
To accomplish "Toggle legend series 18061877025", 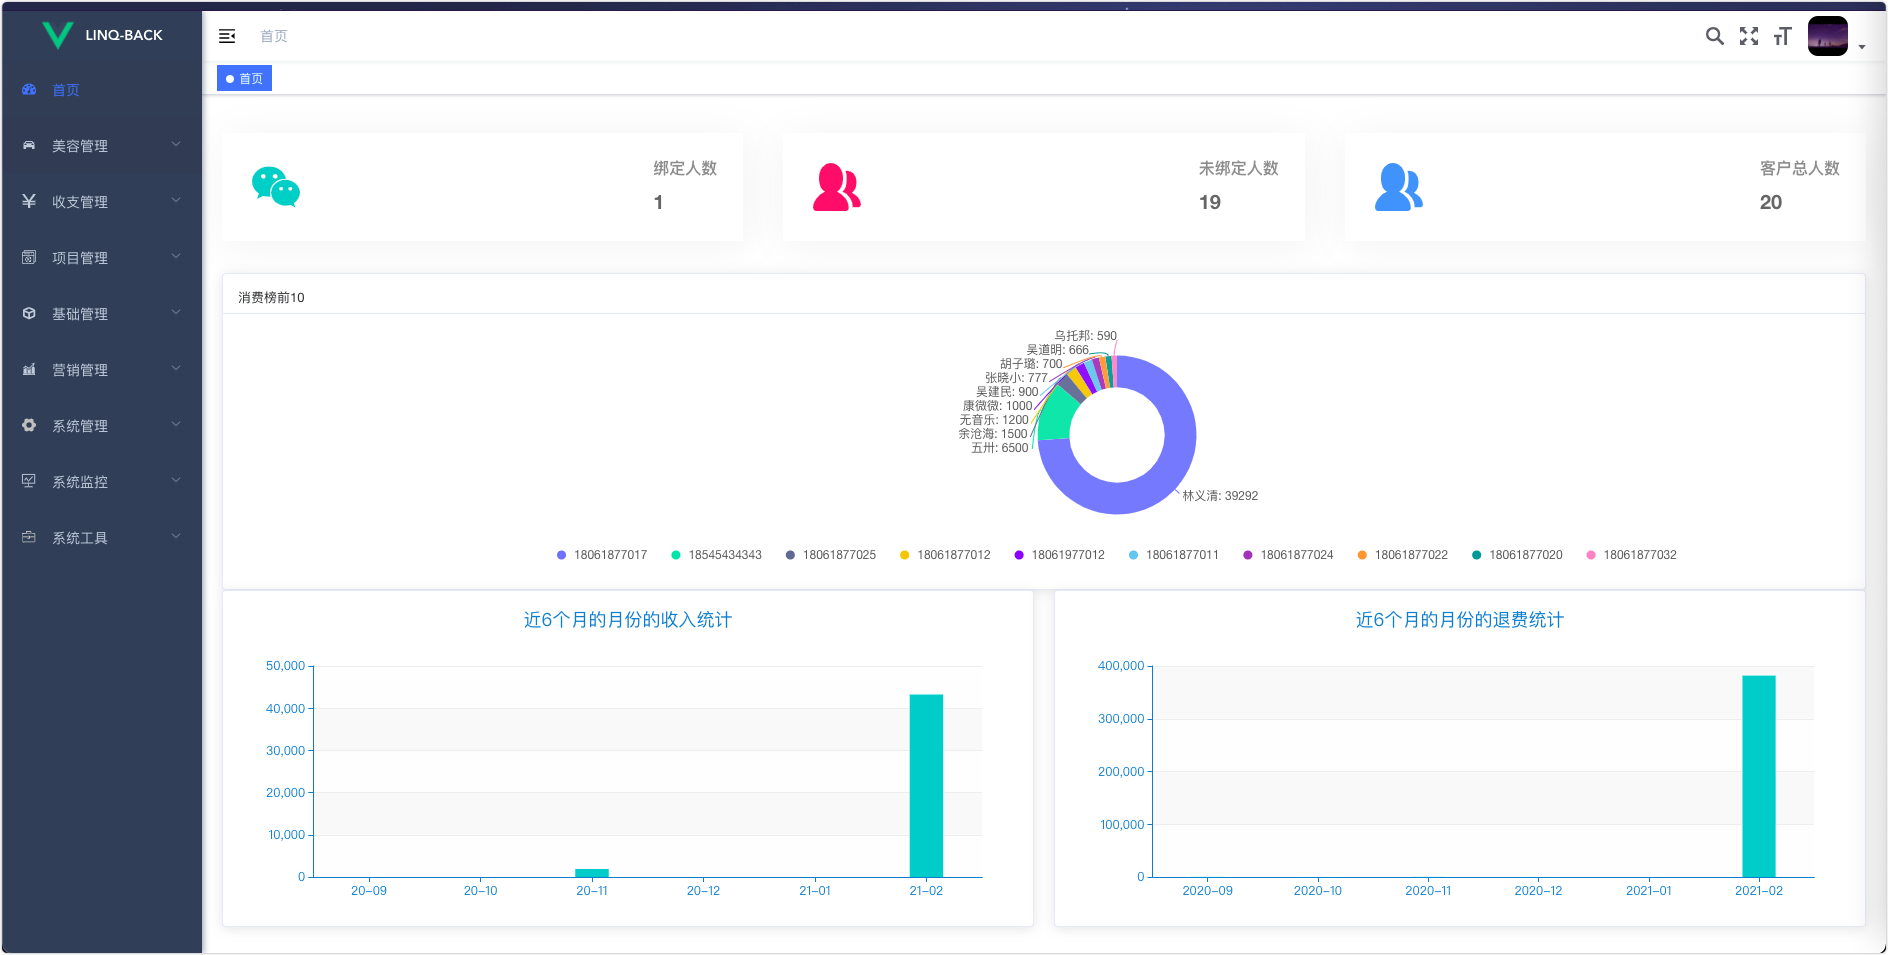I will point(830,555).
